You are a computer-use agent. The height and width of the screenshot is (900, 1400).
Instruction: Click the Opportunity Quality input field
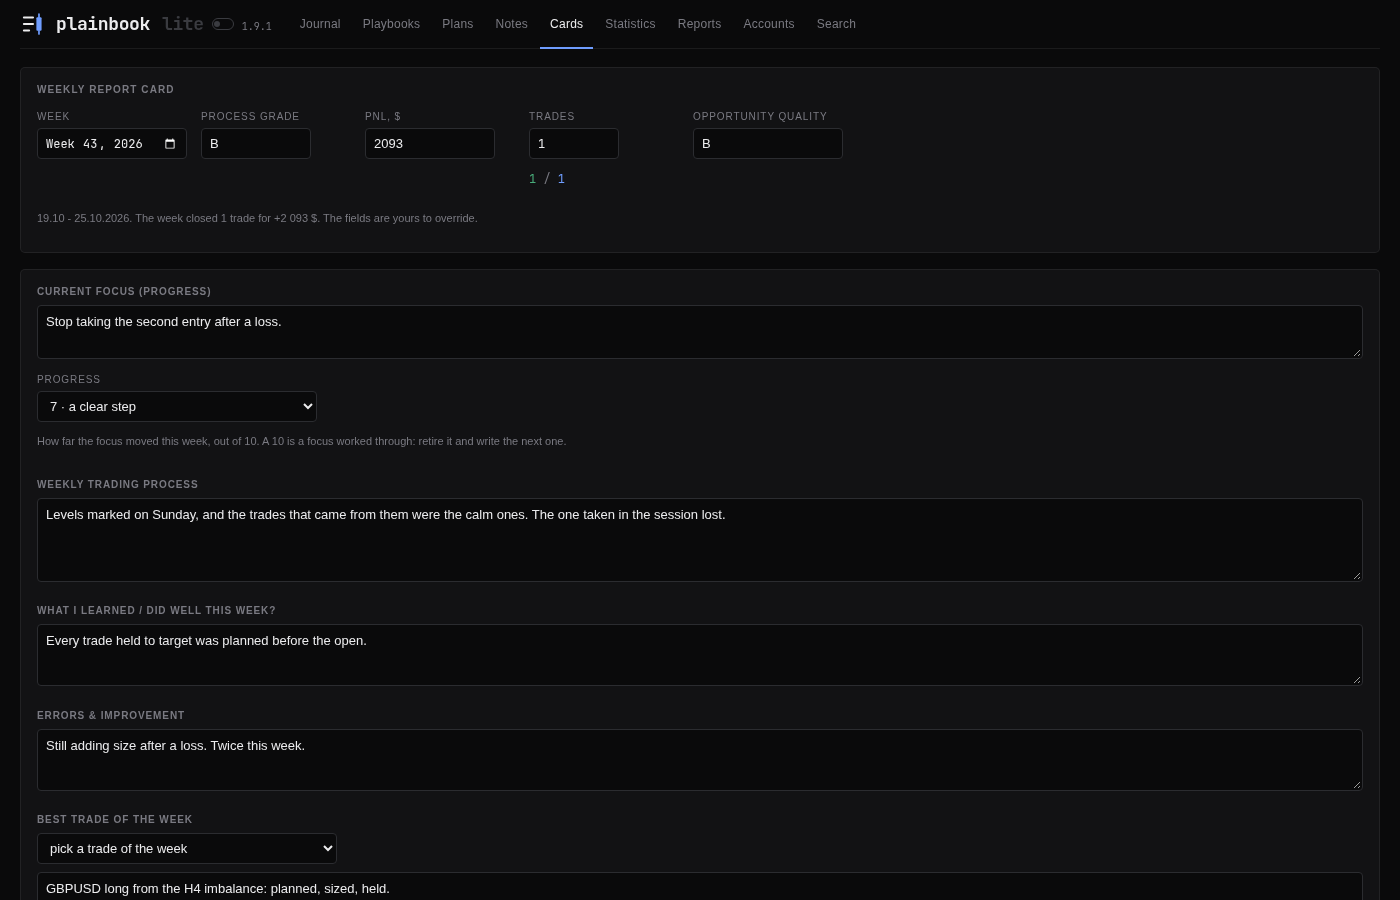(768, 144)
